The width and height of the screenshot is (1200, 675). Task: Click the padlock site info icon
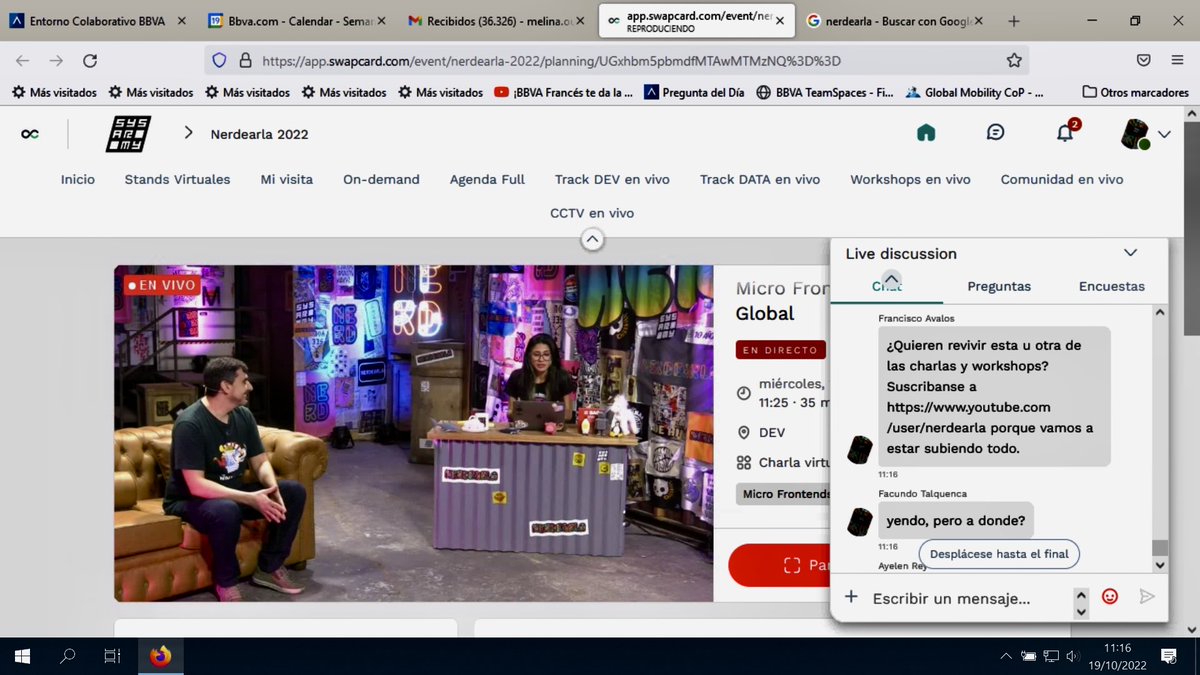pos(244,61)
